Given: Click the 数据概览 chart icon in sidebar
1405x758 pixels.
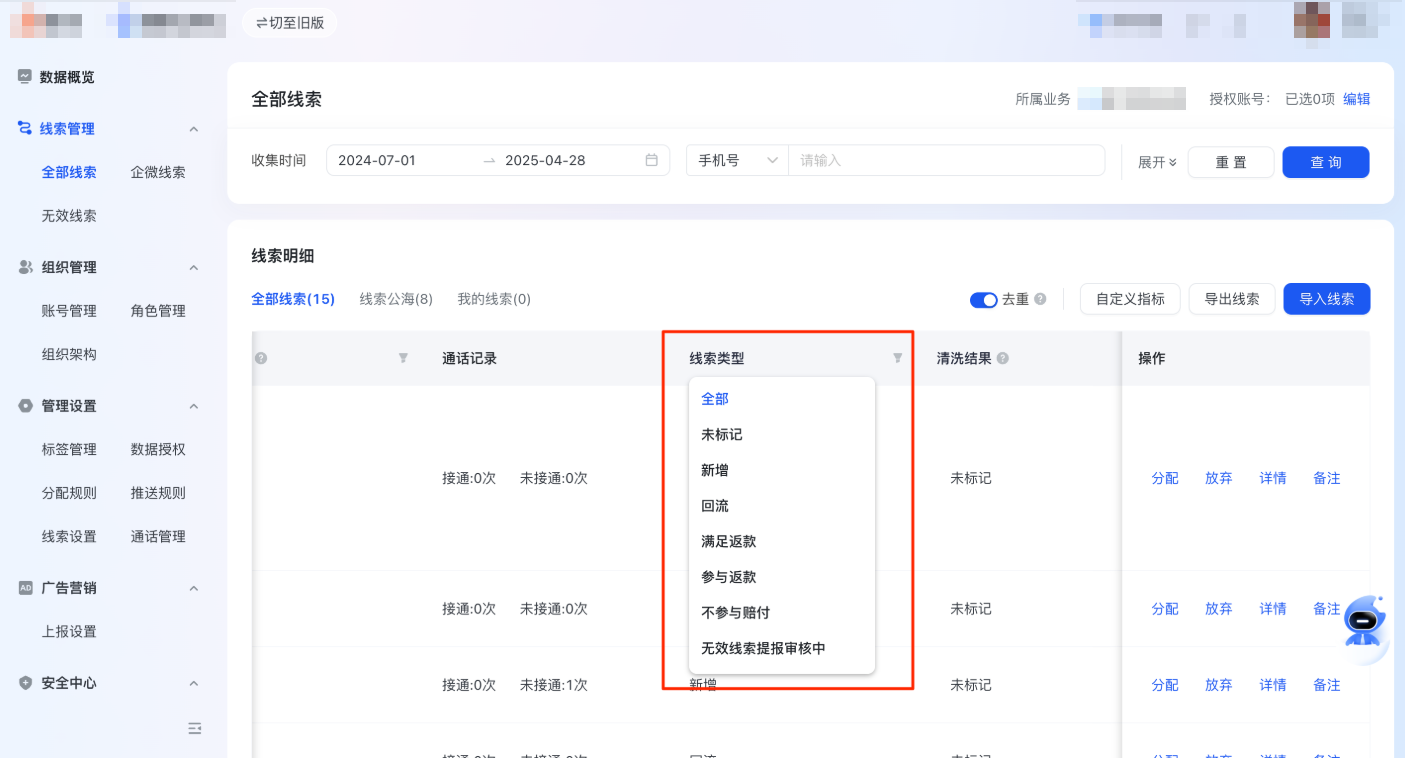Looking at the screenshot, I should tap(24, 76).
